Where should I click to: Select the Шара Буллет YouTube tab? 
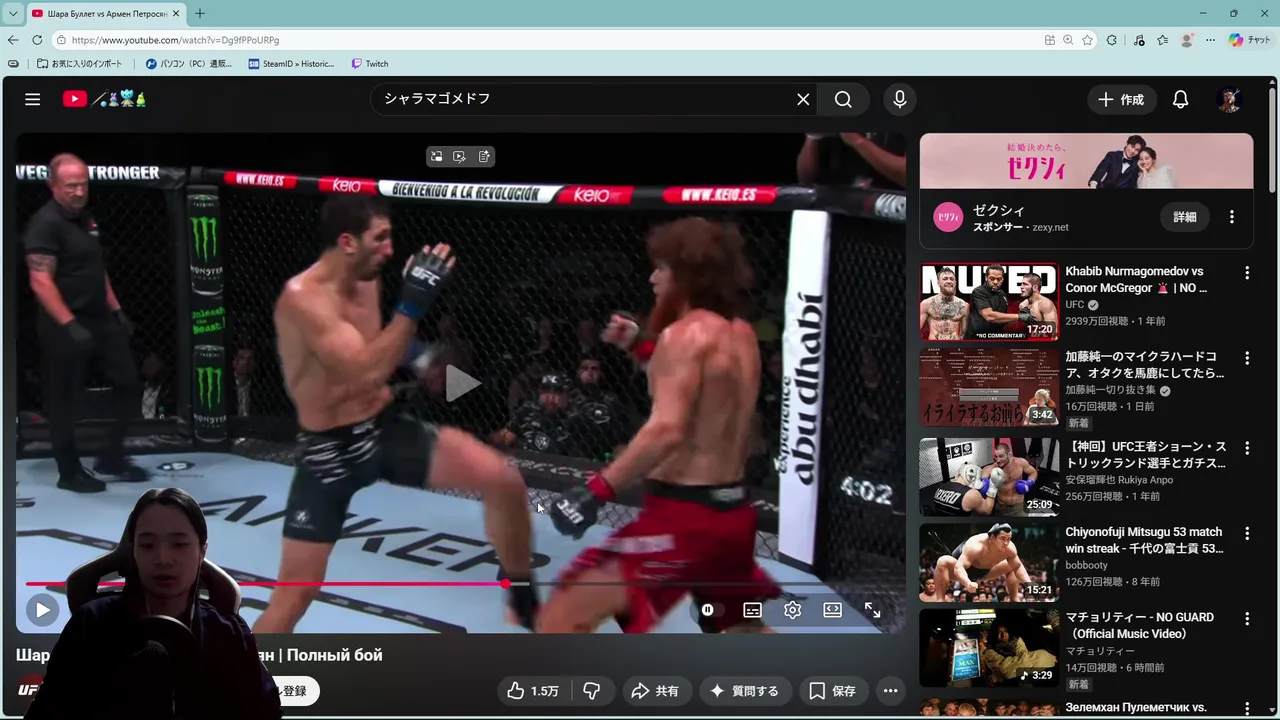pos(105,13)
